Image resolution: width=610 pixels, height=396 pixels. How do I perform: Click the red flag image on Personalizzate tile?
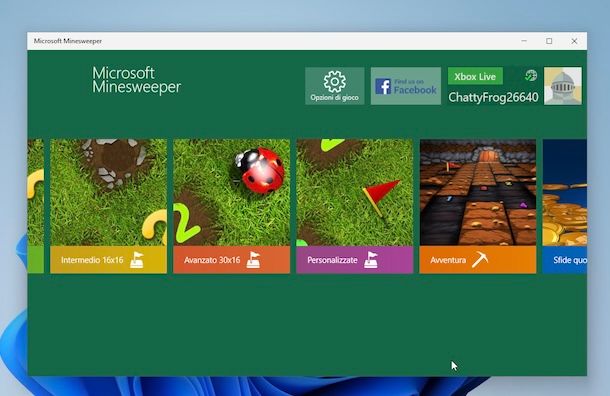pyautogui.click(x=381, y=198)
